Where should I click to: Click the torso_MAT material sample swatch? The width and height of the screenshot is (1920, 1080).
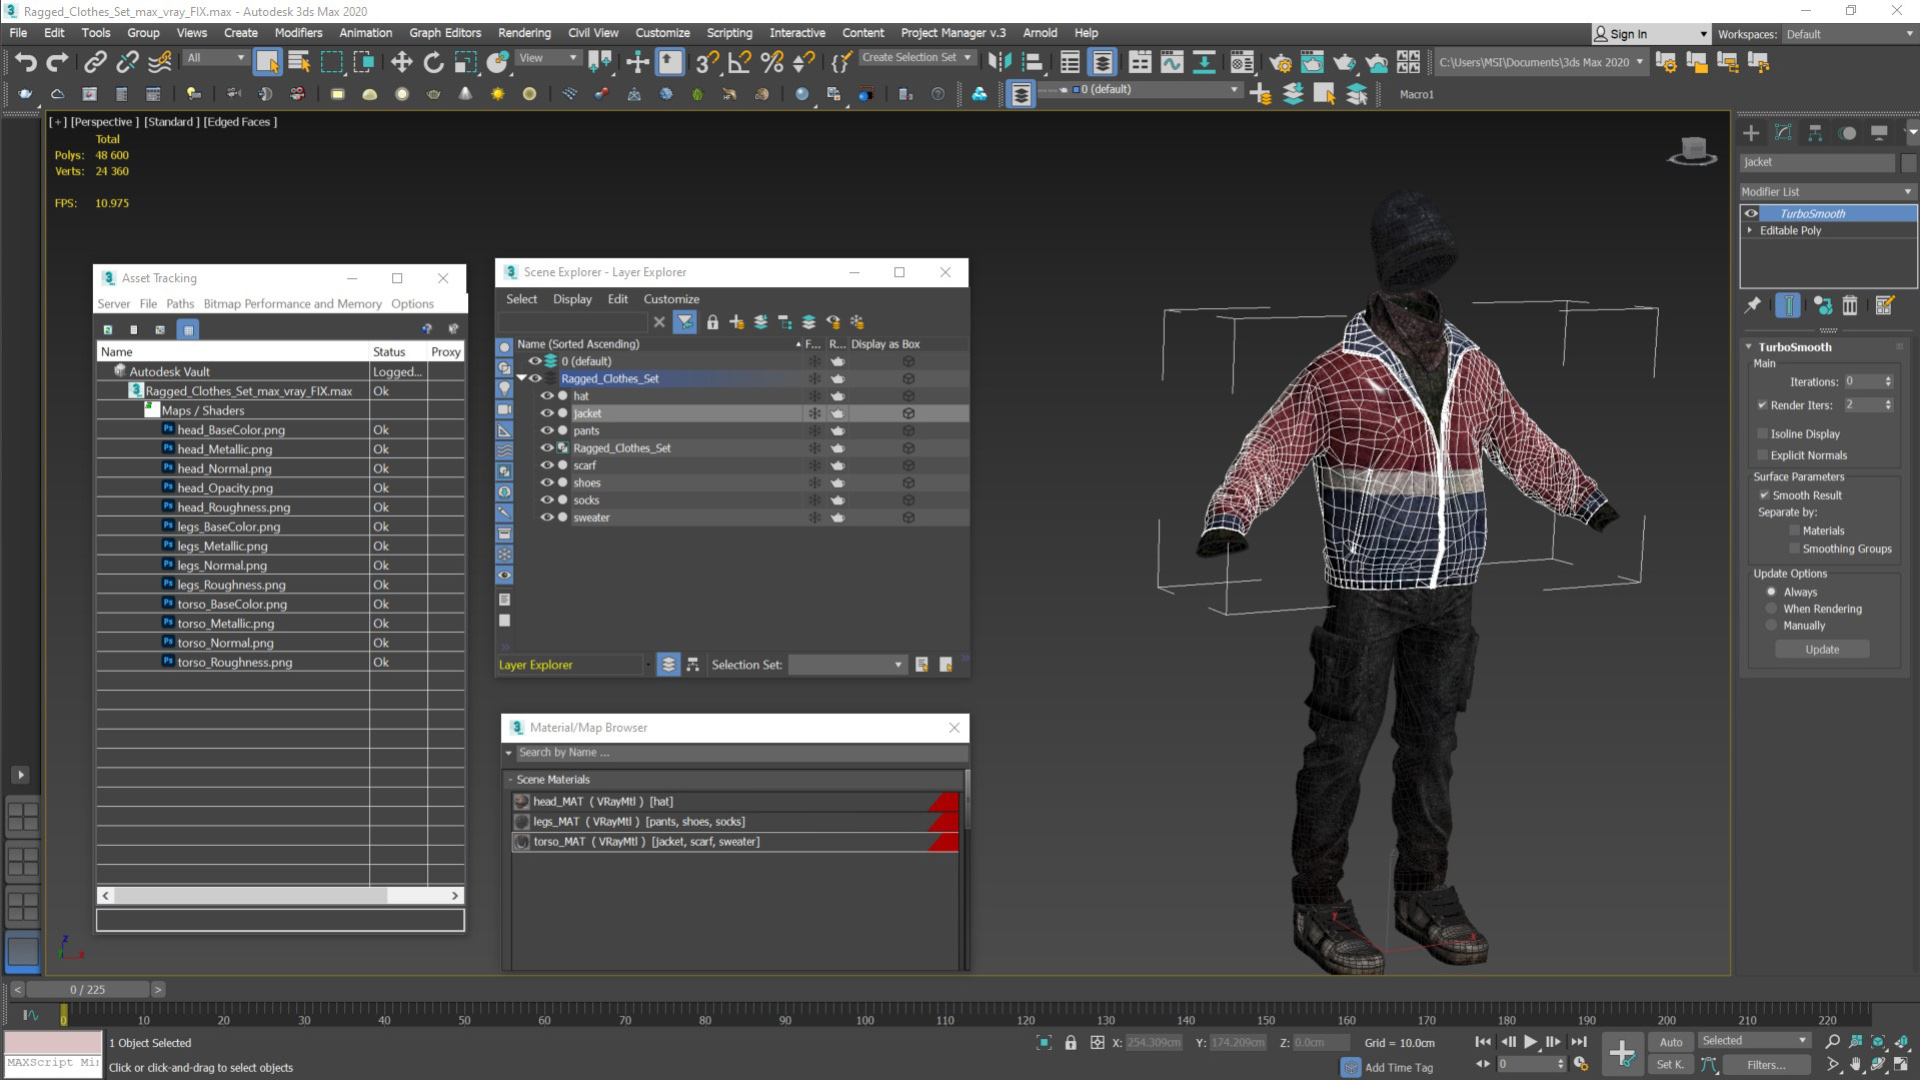(521, 842)
